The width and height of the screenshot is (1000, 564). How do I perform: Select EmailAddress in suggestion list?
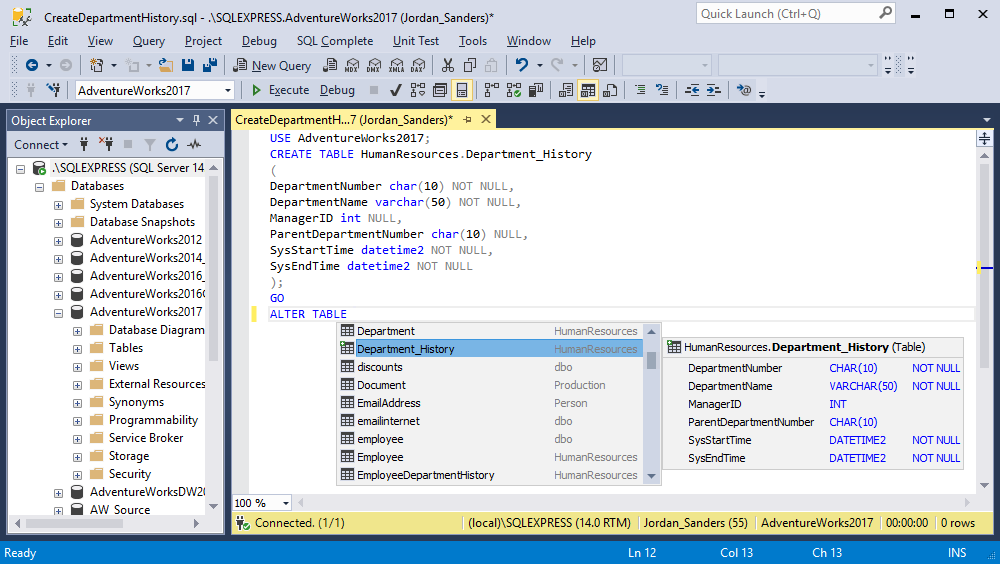pos(490,403)
